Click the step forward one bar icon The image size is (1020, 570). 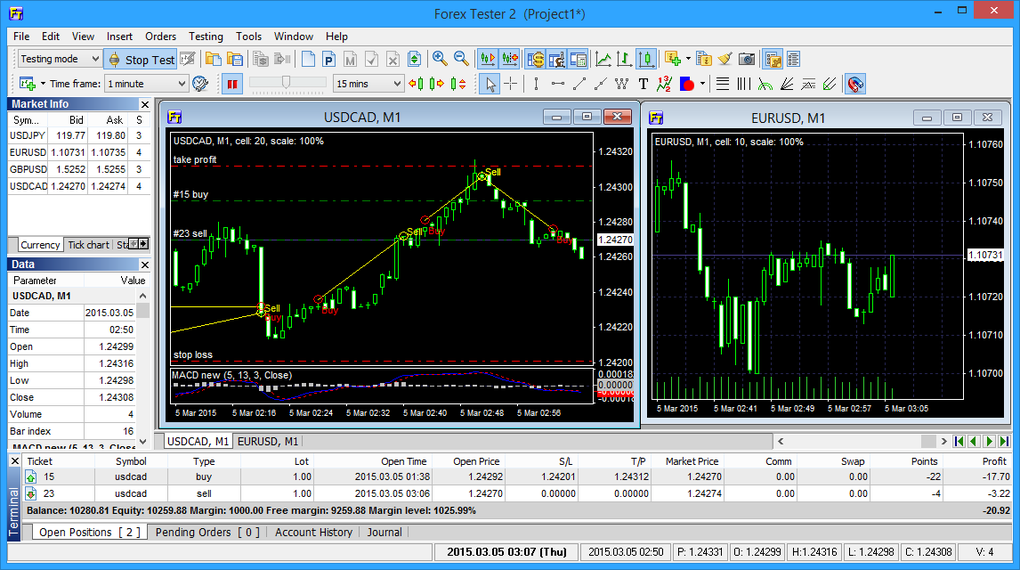point(437,84)
